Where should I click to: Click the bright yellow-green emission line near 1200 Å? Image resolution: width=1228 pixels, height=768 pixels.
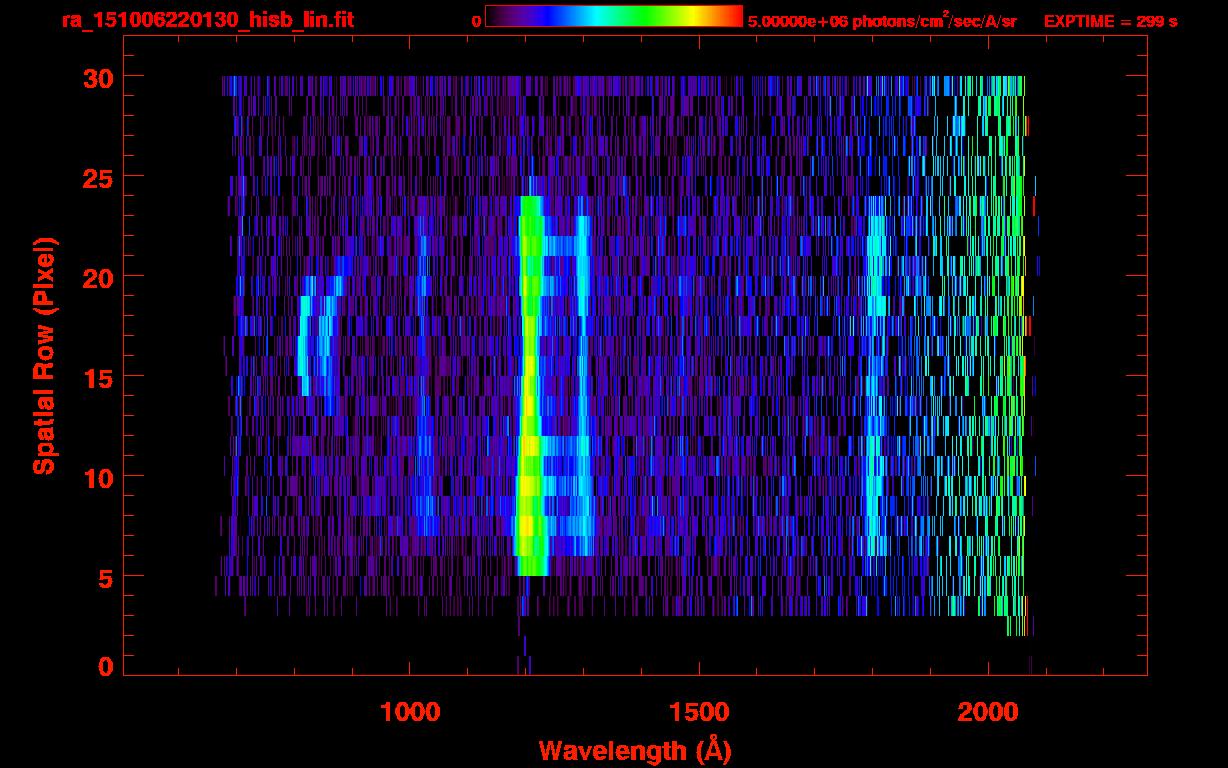529,400
